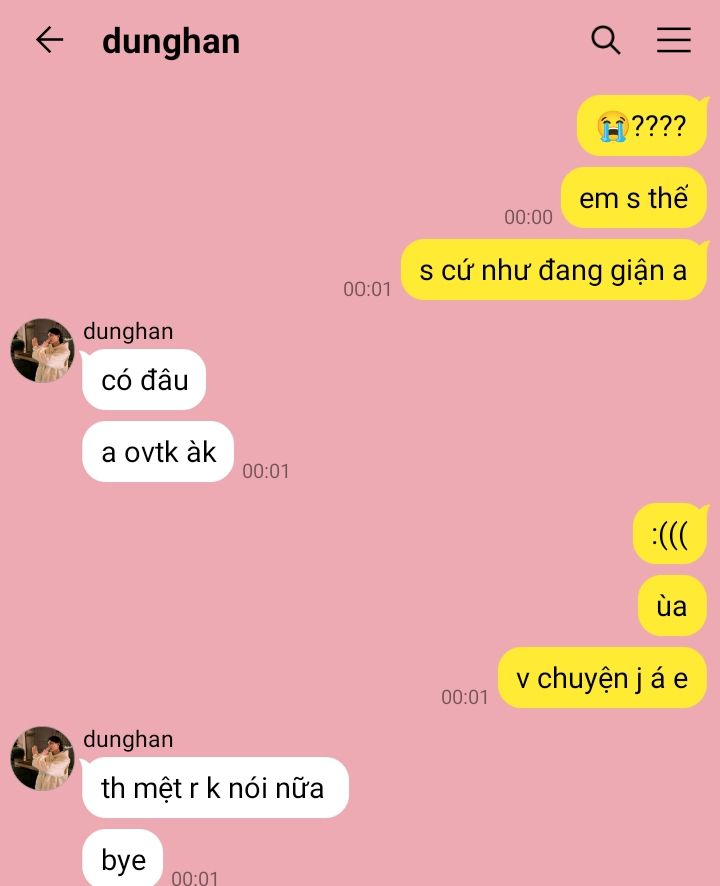Tap the 00:00 timestamp near 'em s thế'
The height and width of the screenshot is (886, 720).
tap(528, 217)
